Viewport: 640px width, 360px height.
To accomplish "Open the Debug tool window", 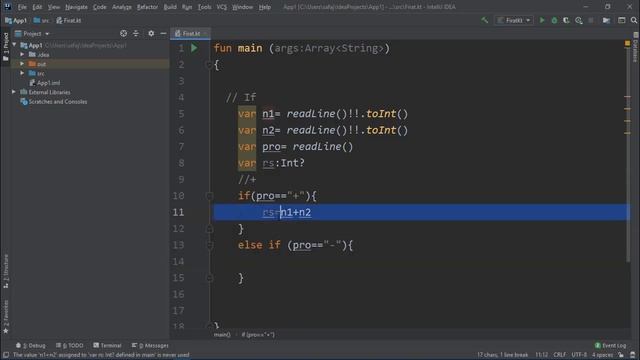I will tap(31, 345).
